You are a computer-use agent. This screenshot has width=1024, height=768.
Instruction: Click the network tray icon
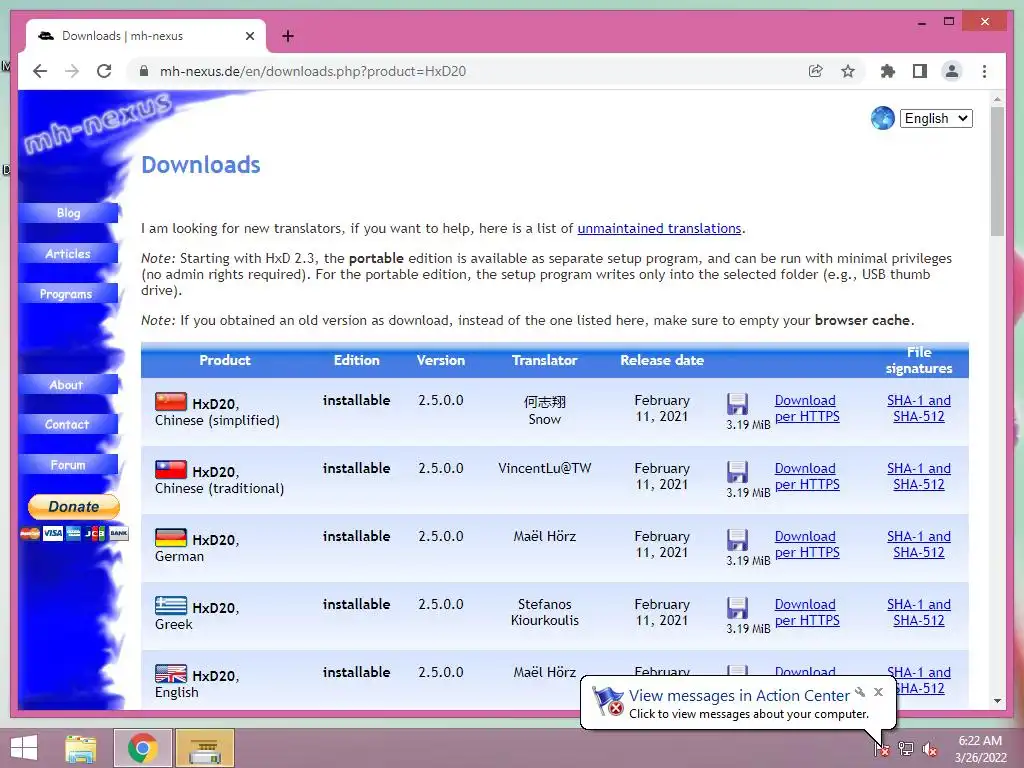[905, 749]
